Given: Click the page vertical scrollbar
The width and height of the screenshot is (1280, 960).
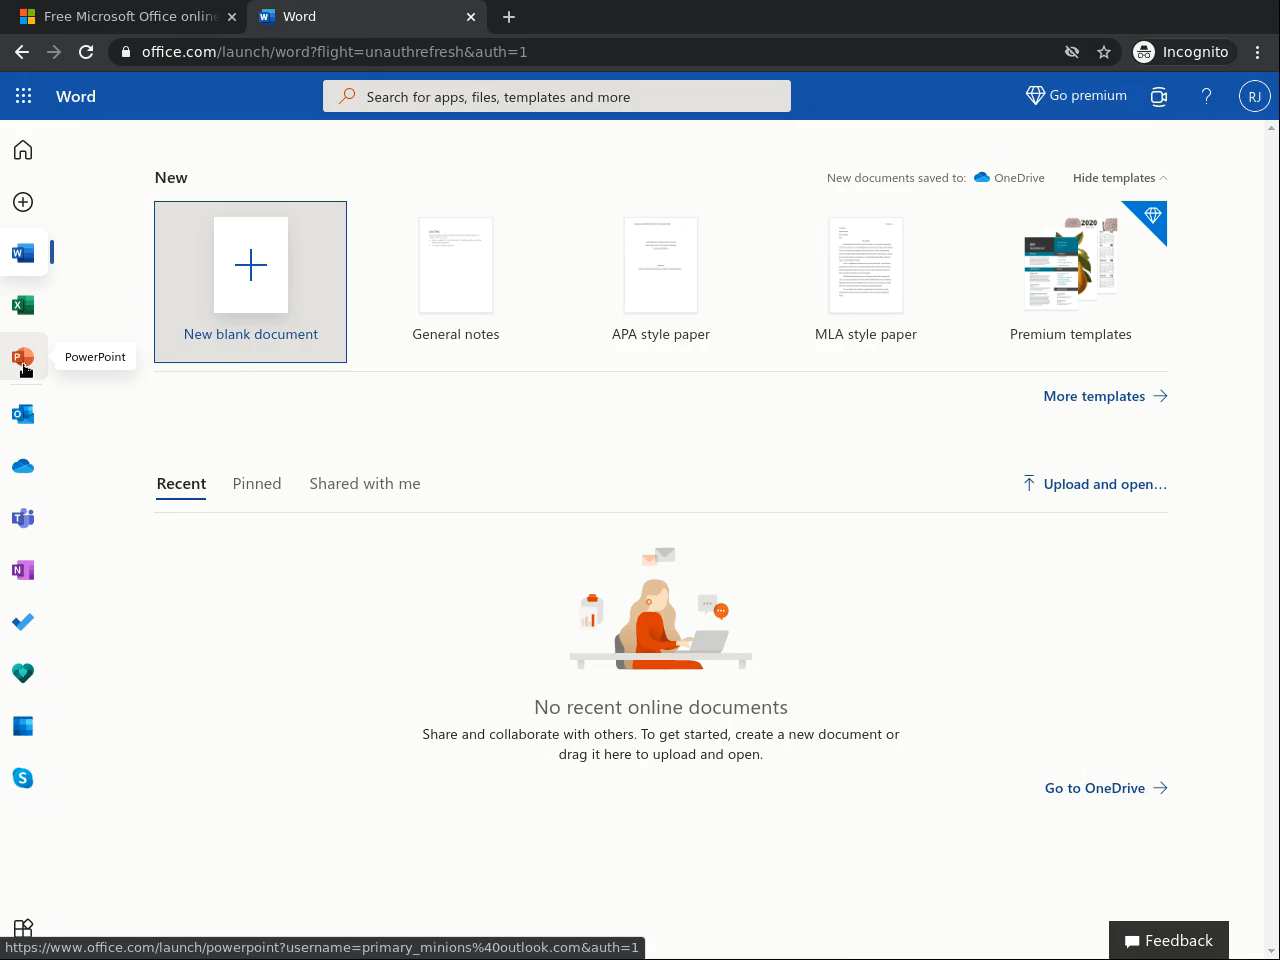Looking at the screenshot, I should click(1272, 540).
